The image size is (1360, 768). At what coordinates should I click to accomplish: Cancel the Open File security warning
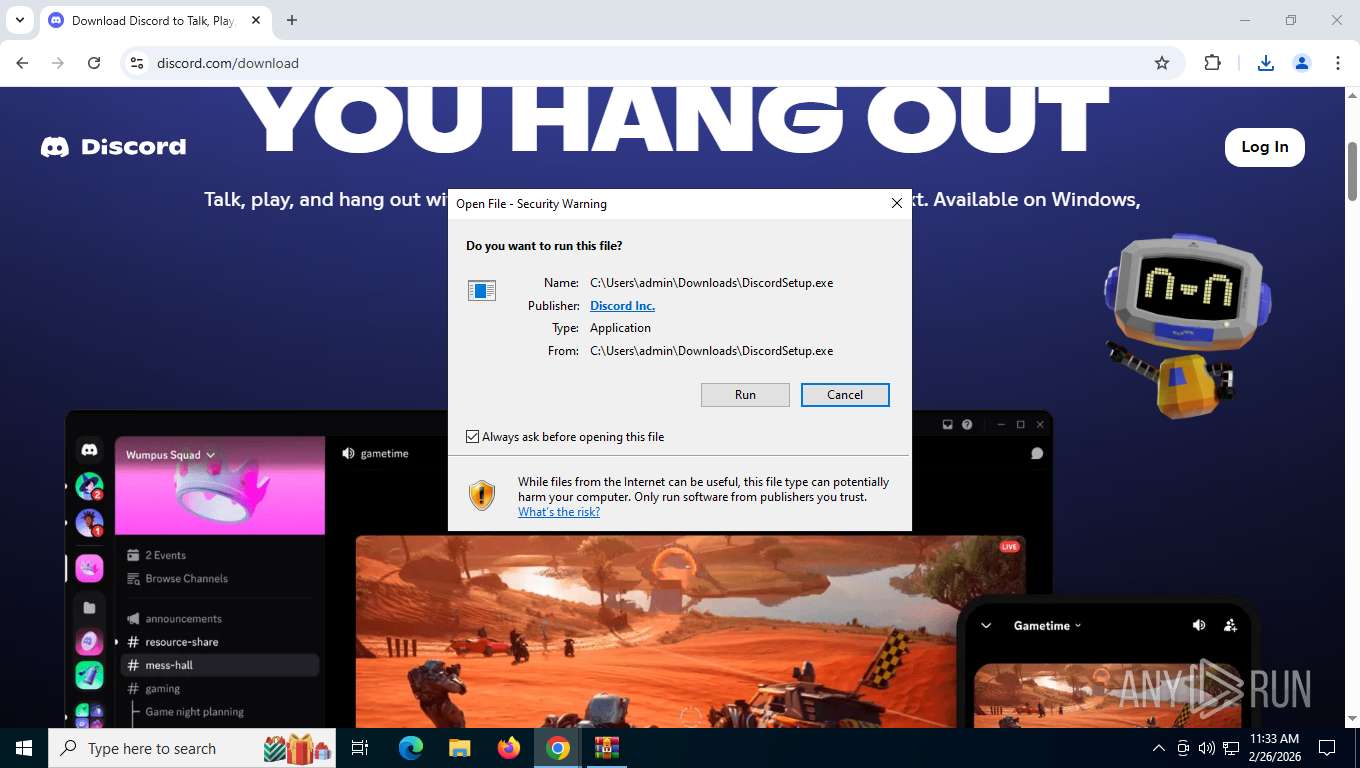click(845, 395)
